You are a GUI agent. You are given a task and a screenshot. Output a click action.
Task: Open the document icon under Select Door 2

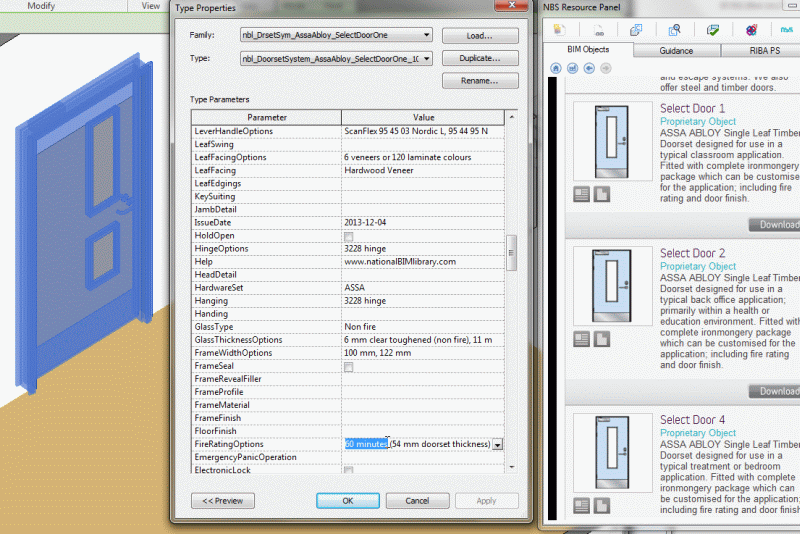coord(602,339)
